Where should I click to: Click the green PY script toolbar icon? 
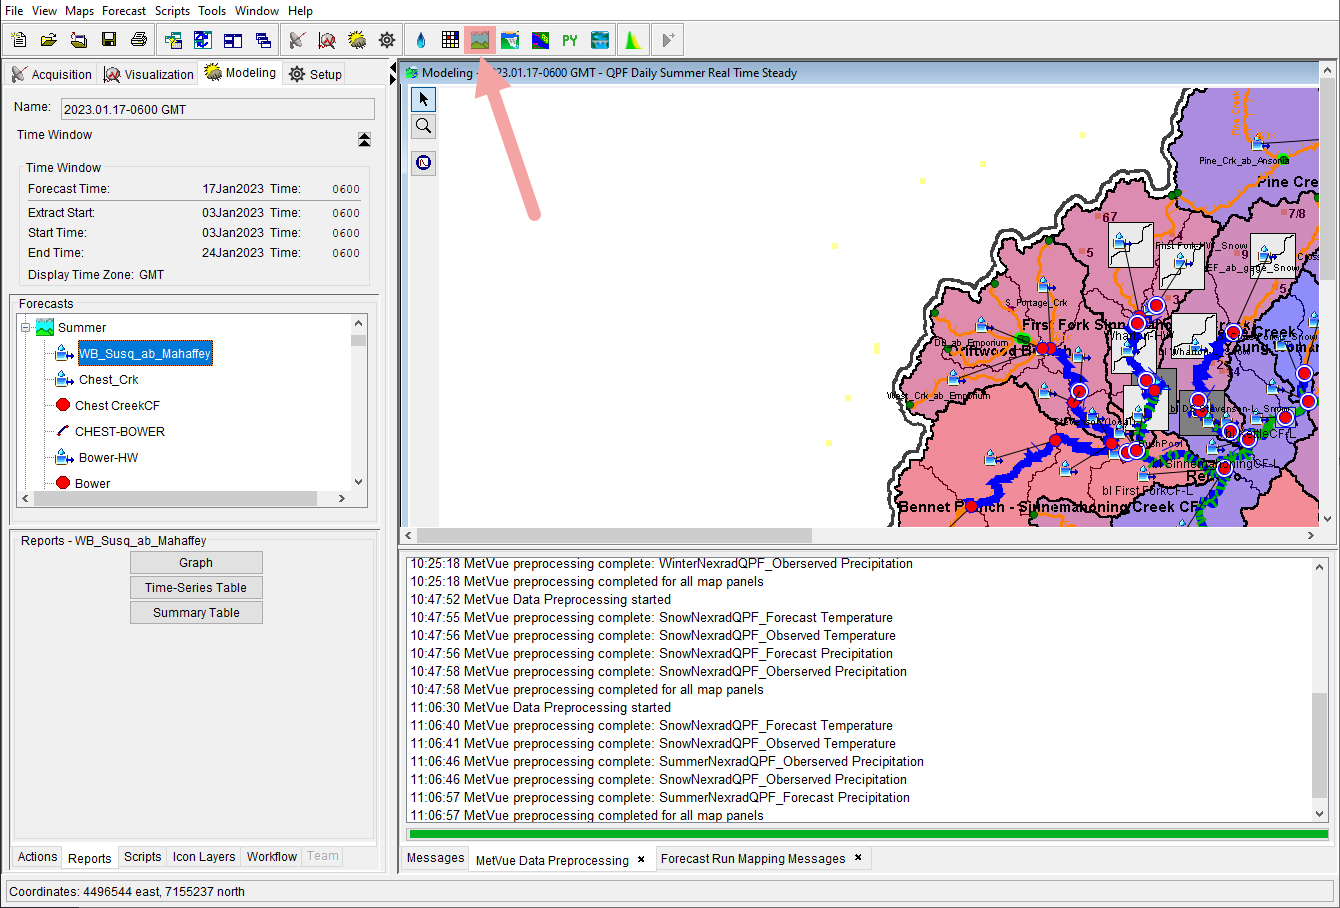[570, 40]
